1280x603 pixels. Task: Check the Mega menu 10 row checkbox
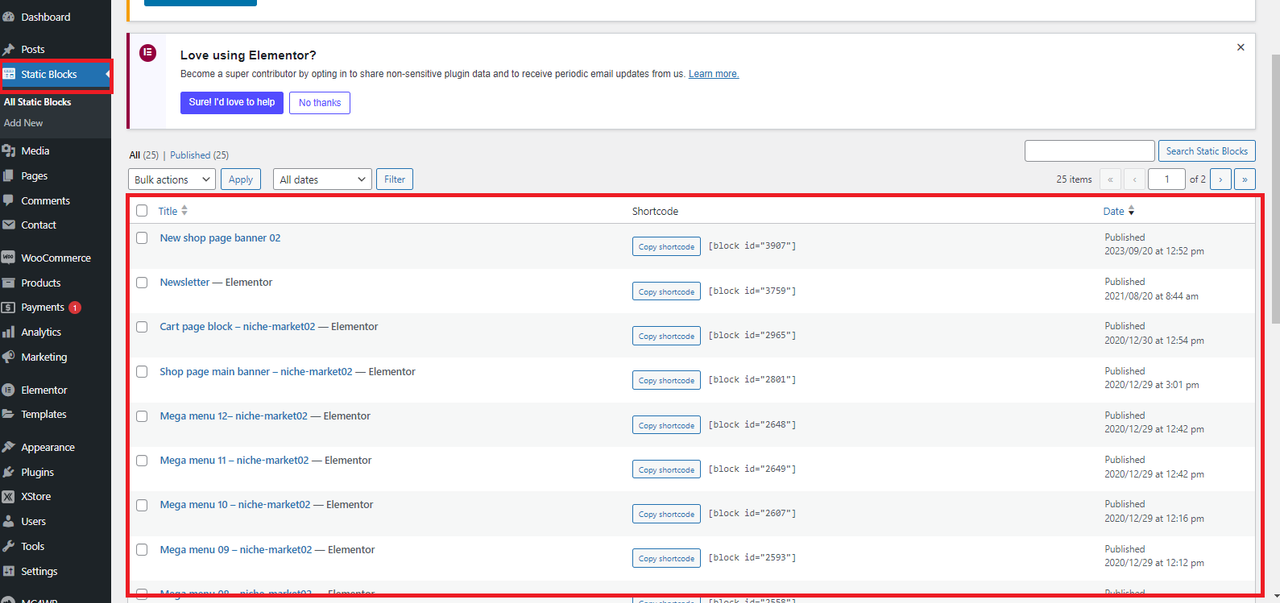click(x=142, y=505)
